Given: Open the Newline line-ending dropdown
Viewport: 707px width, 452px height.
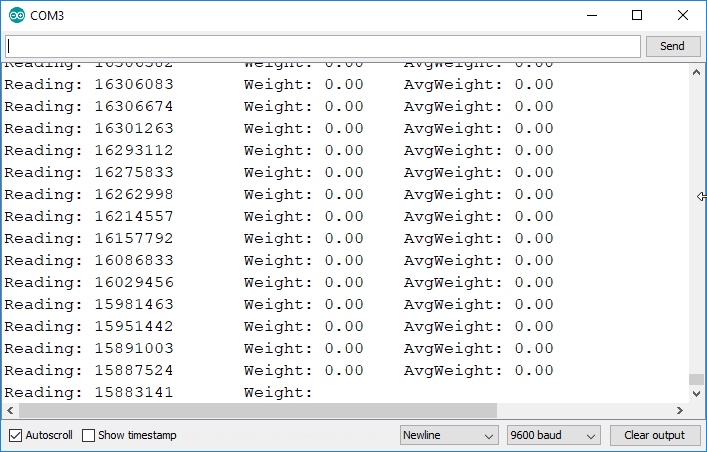Looking at the screenshot, I should 449,435.
